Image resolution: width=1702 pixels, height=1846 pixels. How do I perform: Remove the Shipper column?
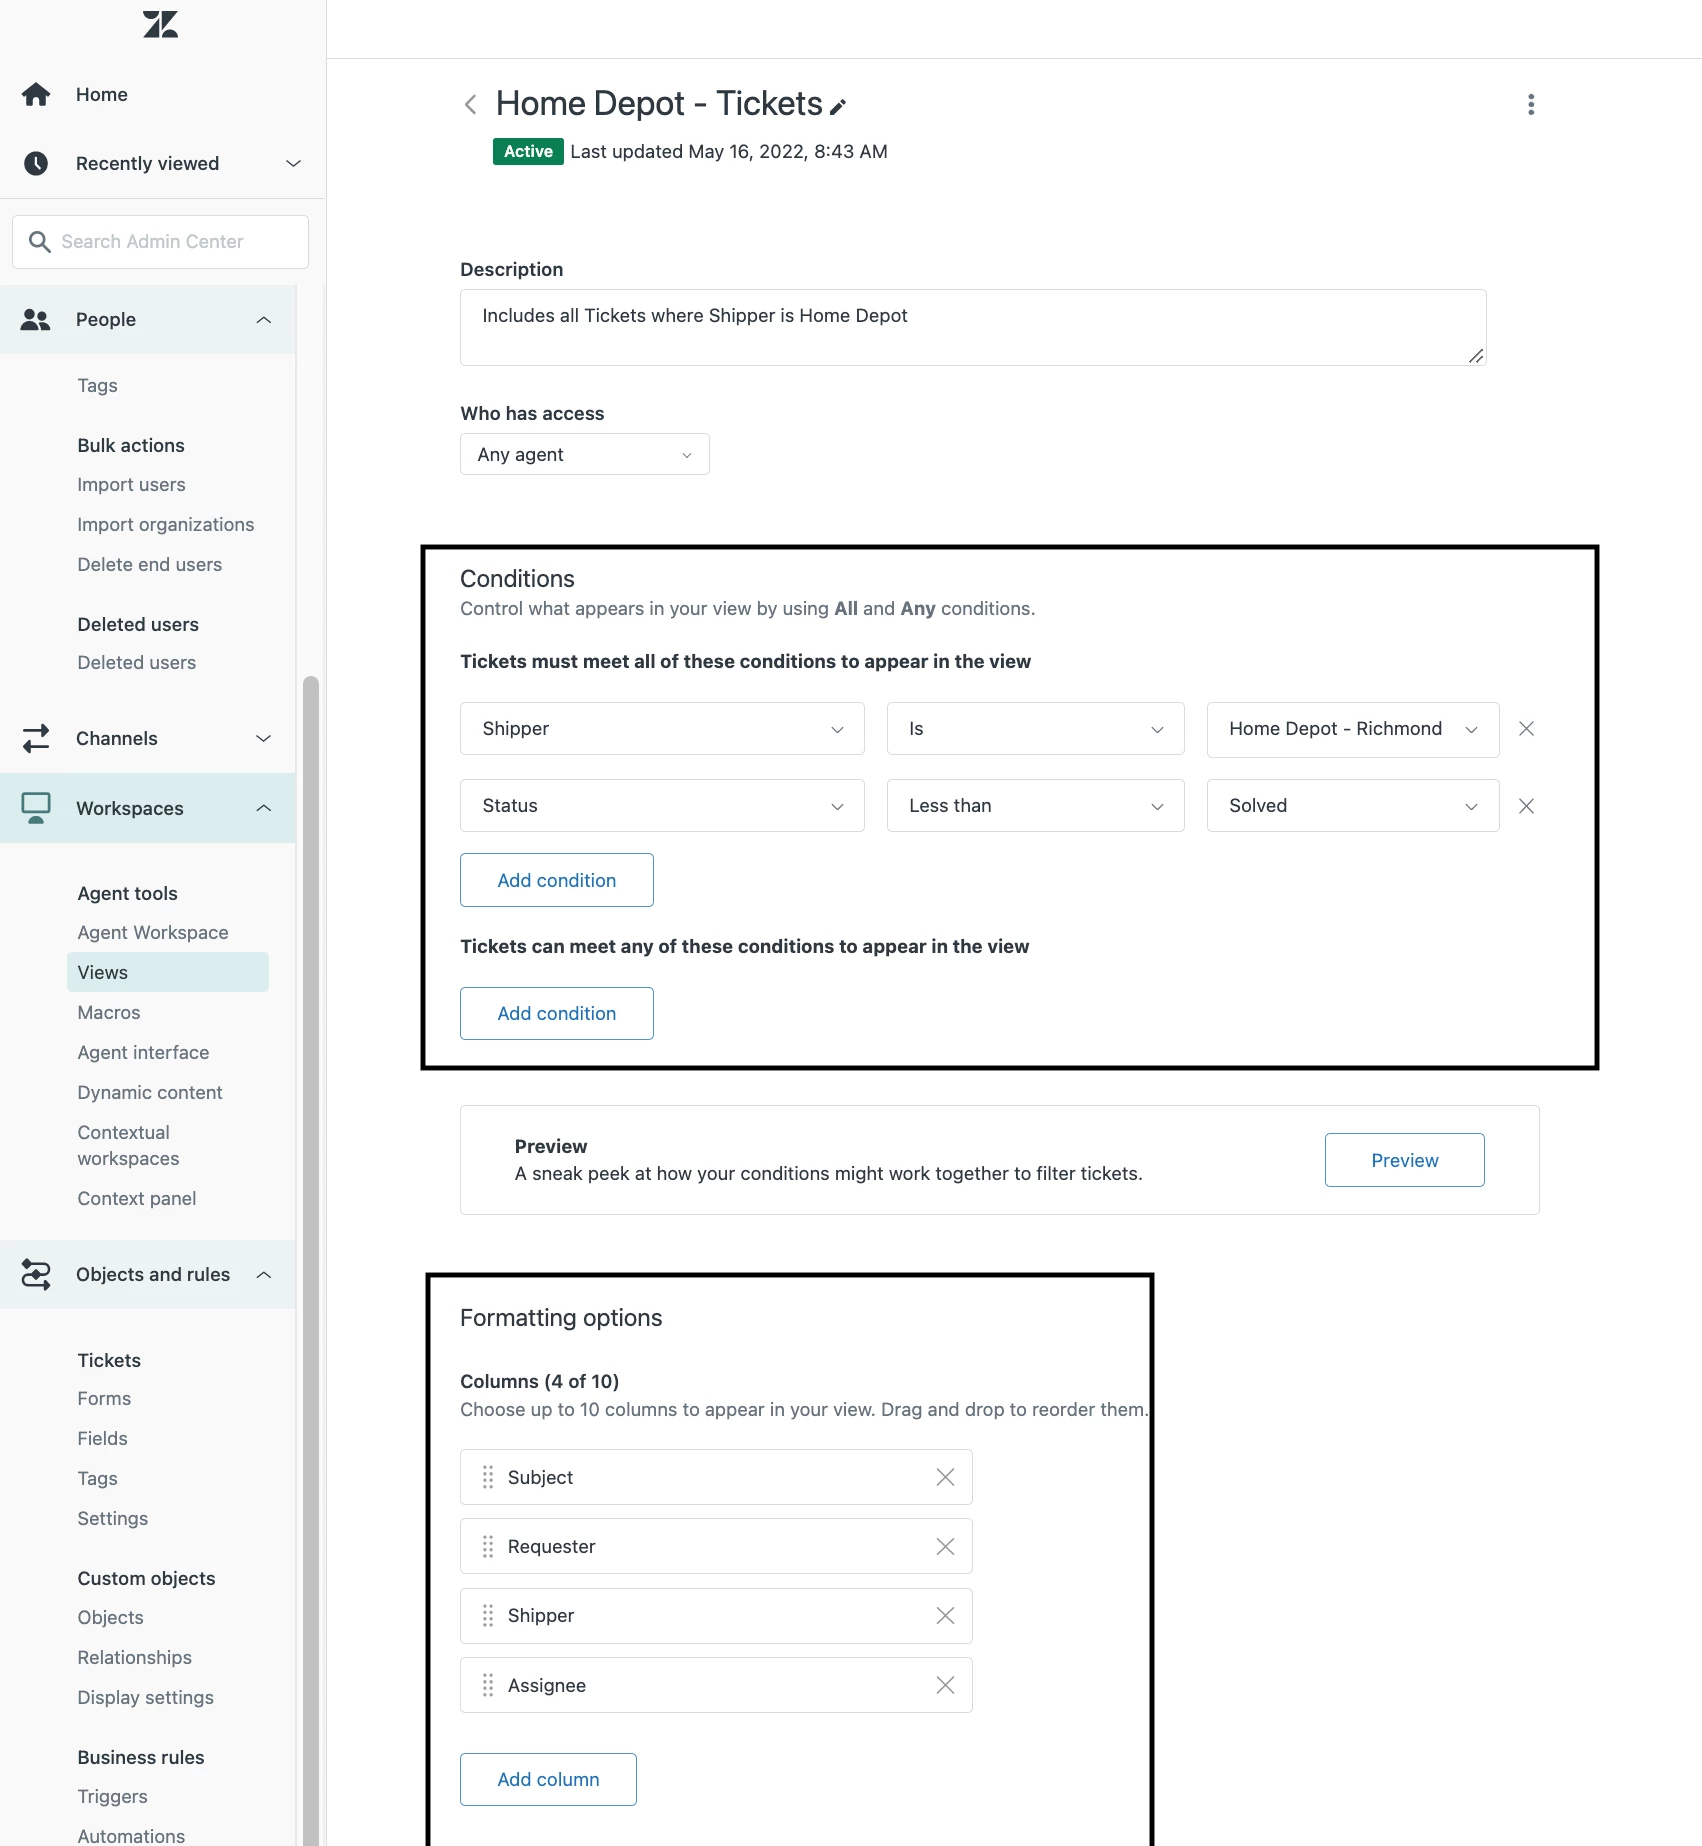[x=945, y=1615]
